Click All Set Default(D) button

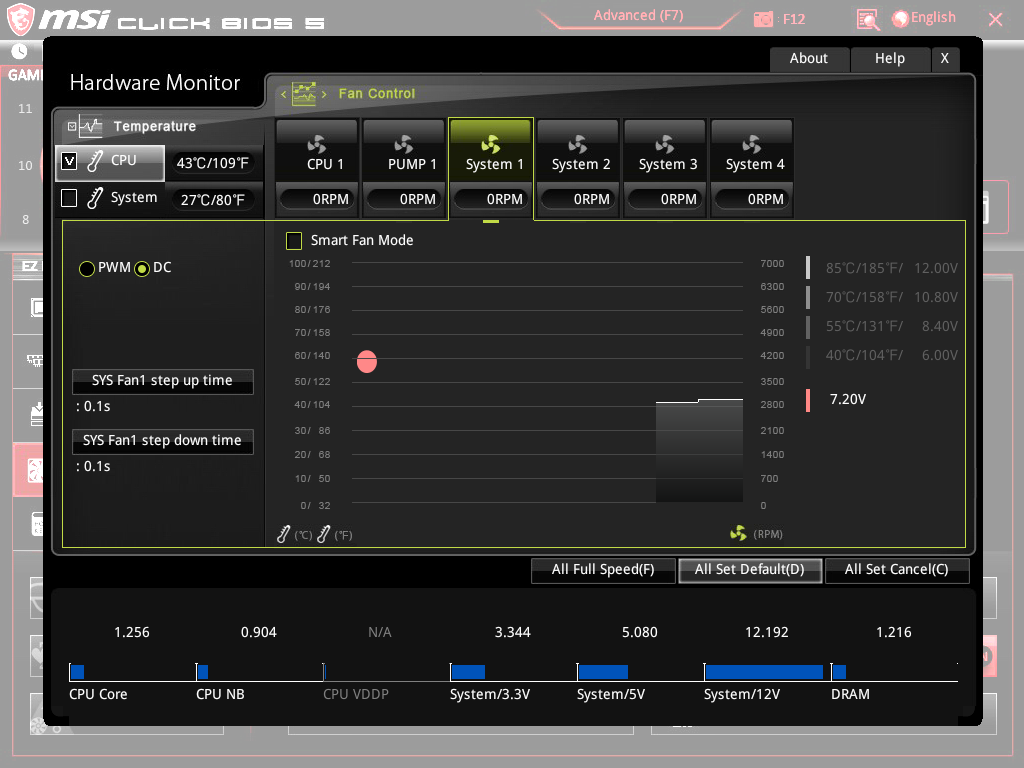(x=750, y=569)
